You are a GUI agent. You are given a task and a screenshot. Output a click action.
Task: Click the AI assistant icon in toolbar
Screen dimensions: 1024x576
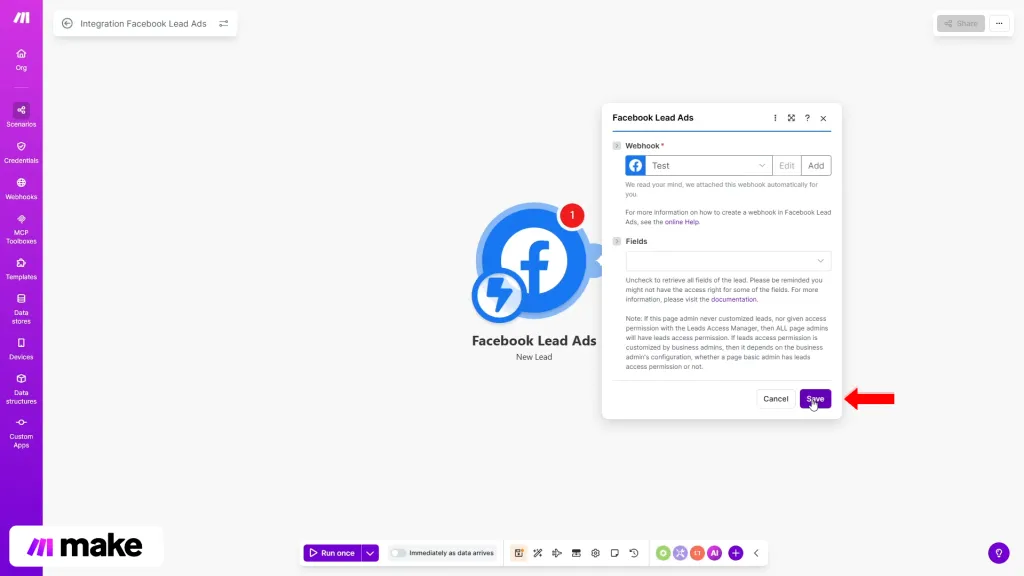click(x=714, y=553)
